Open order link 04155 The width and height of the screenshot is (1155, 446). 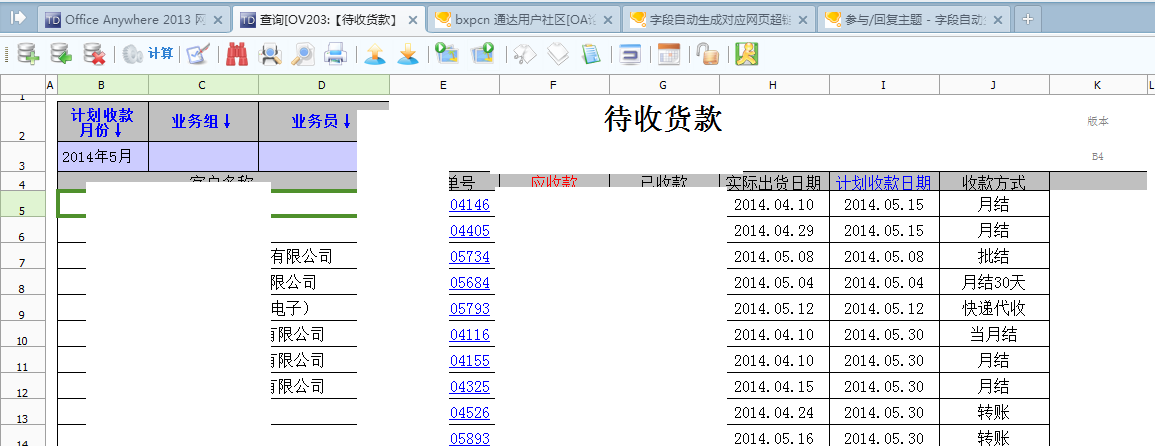click(x=470, y=360)
